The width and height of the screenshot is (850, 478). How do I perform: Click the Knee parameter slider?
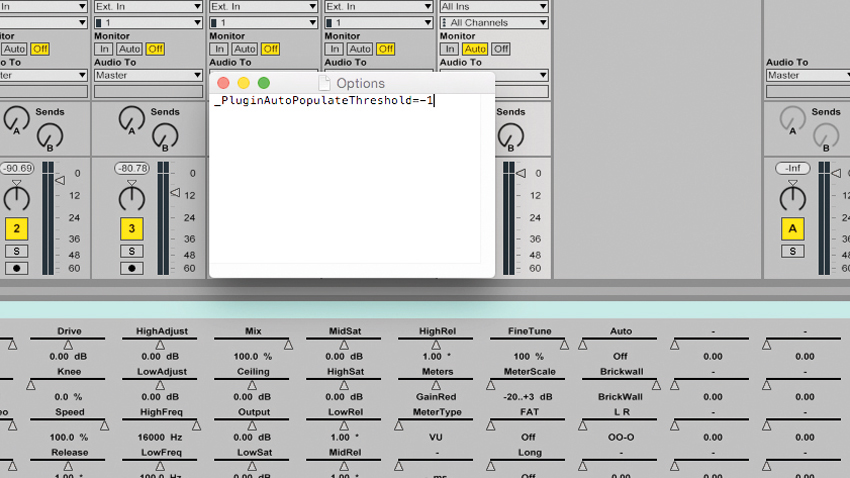click(x=68, y=384)
